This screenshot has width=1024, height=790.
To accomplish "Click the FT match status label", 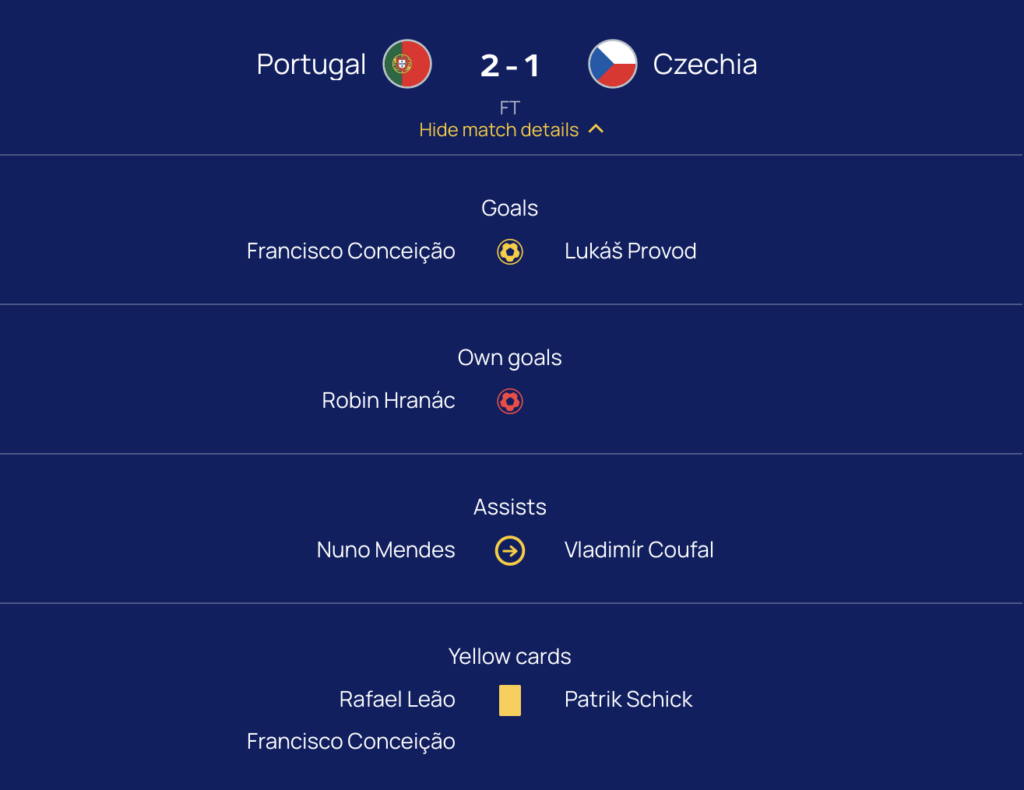I will click(x=510, y=108).
